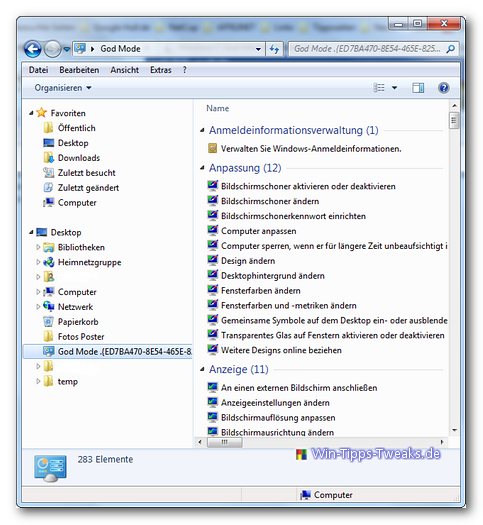This screenshot has height=525, width=483.
Task: Collapse the Anzeige (11) group
Action: click(x=202, y=369)
